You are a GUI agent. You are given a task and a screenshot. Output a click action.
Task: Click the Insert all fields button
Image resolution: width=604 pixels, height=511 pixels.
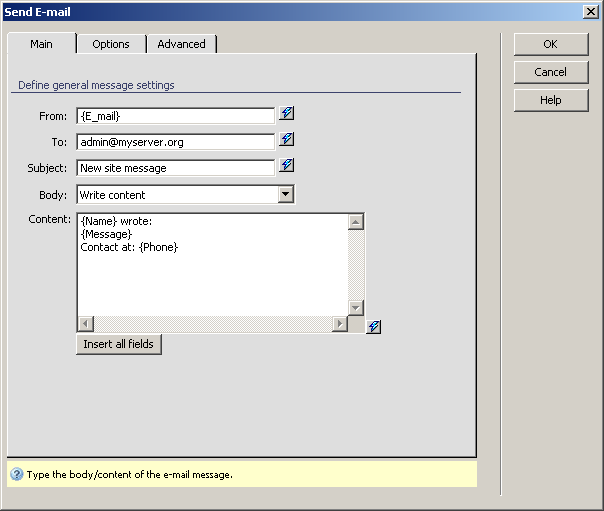click(x=119, y=344)
